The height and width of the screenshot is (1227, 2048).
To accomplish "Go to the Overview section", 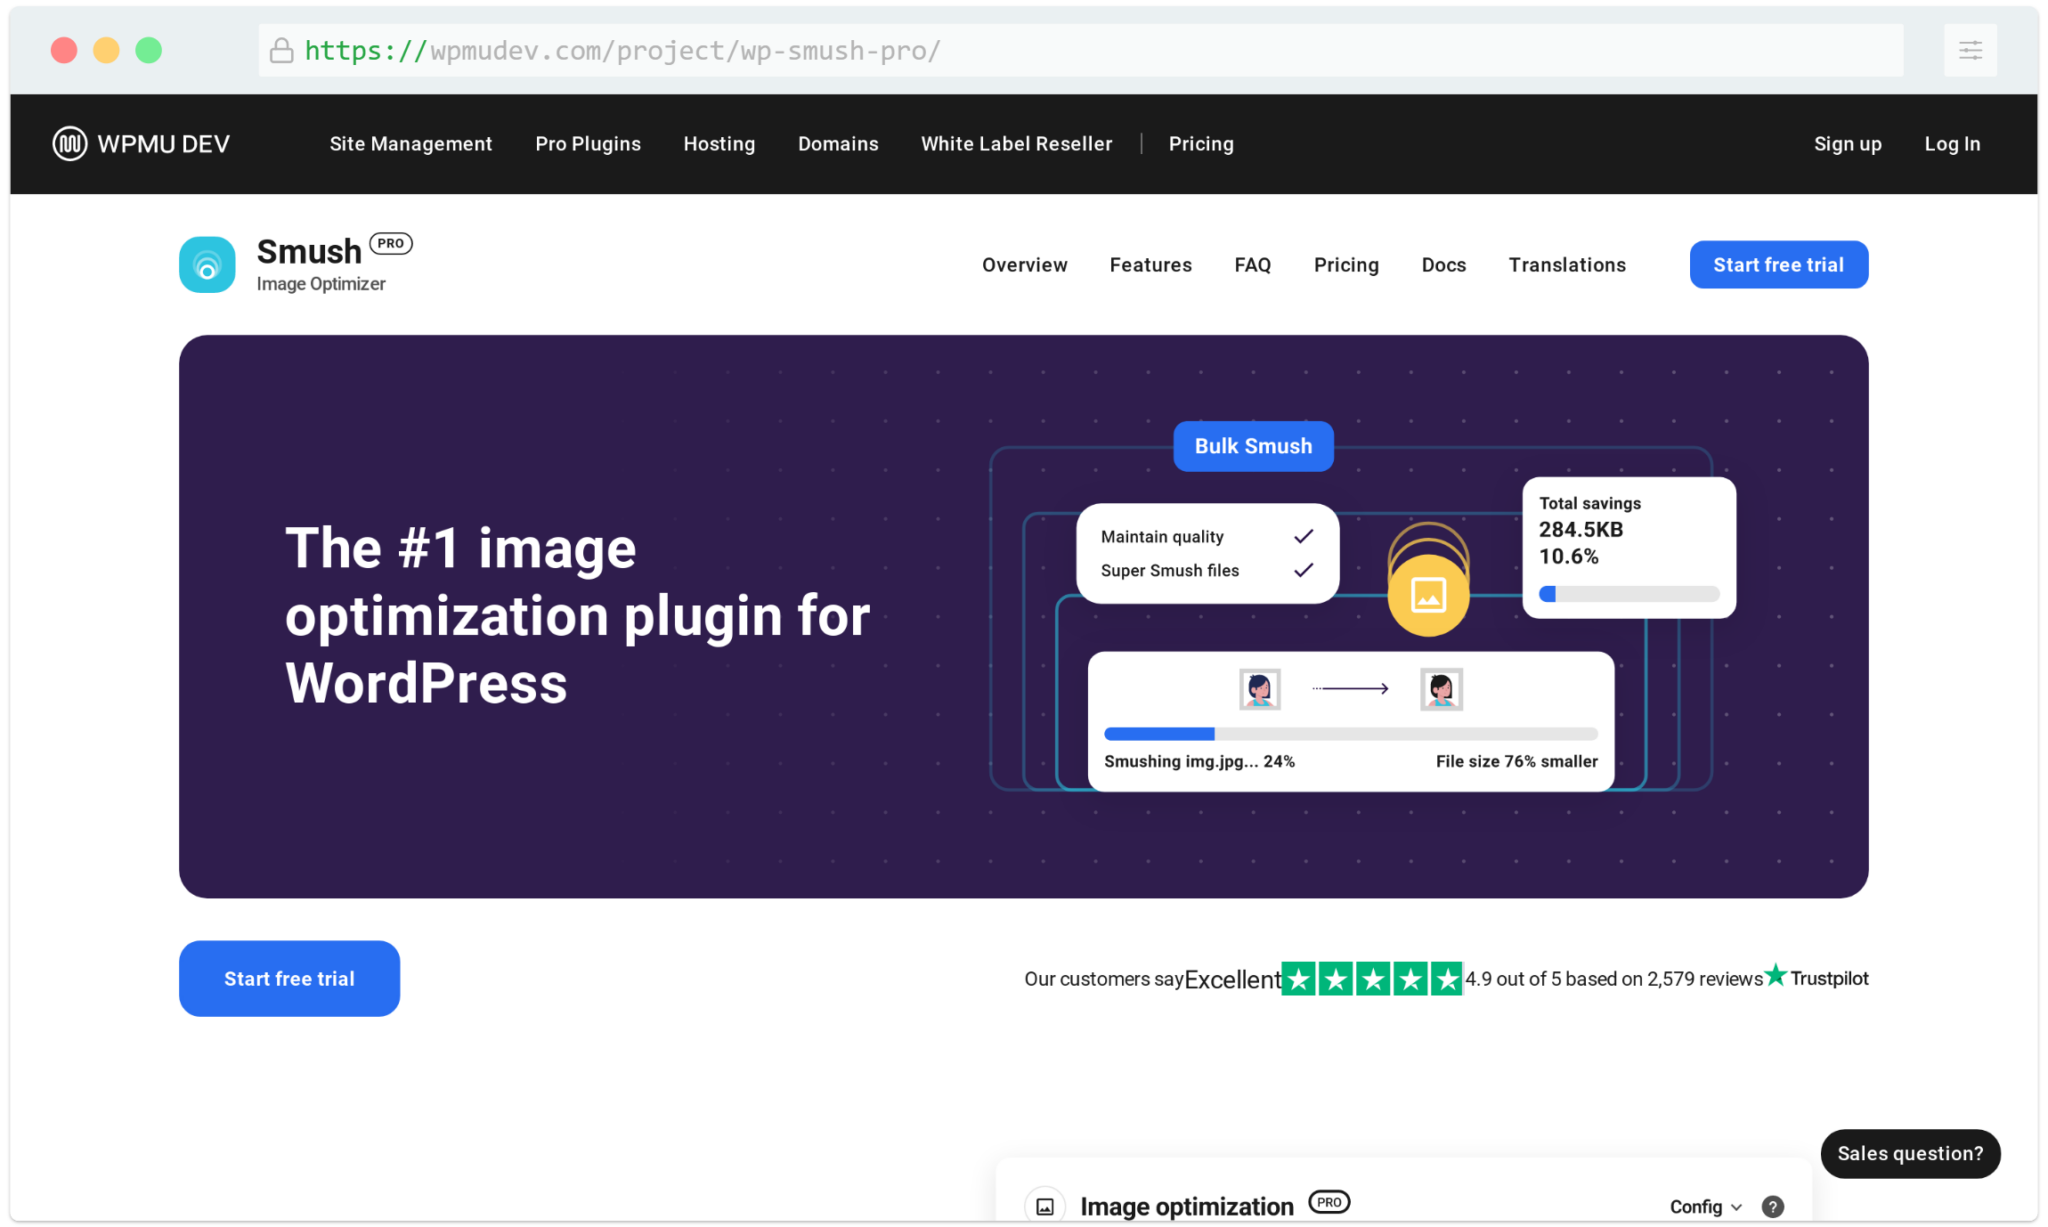I will pos(1024,265).
